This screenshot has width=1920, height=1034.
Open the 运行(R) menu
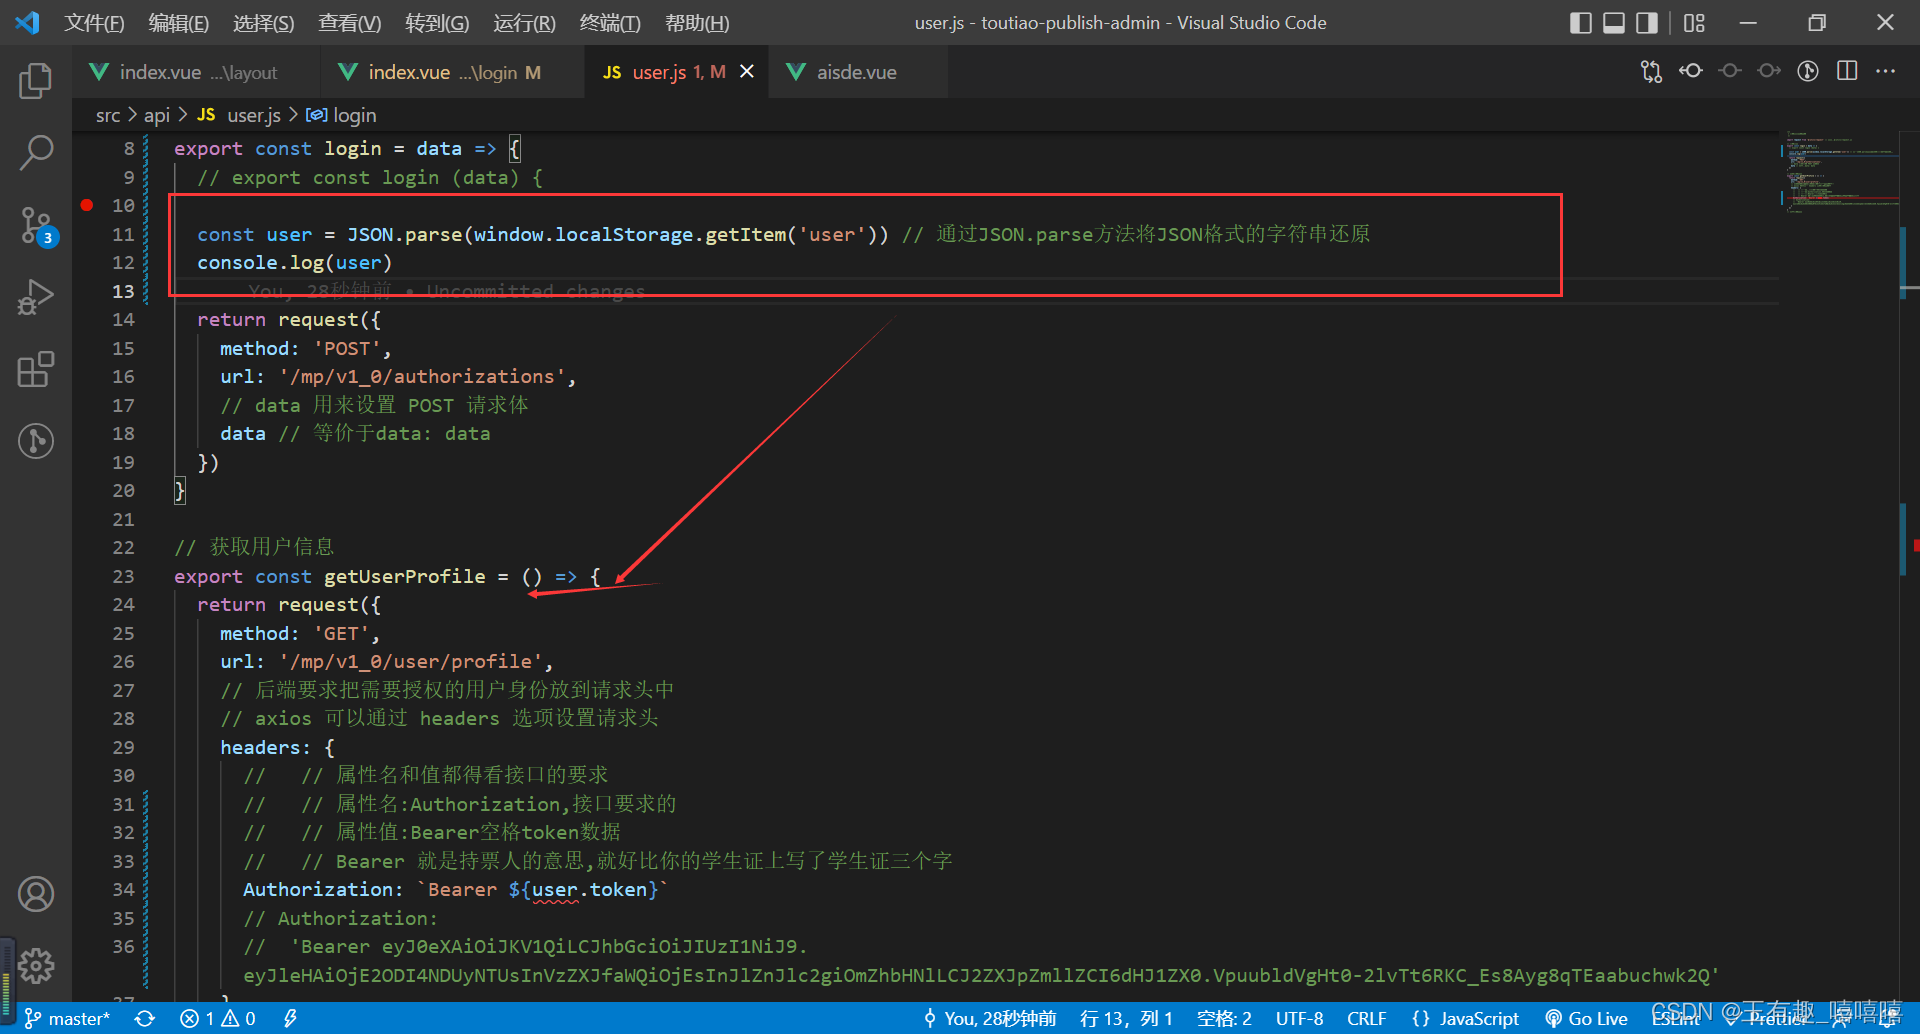point(524,23)
